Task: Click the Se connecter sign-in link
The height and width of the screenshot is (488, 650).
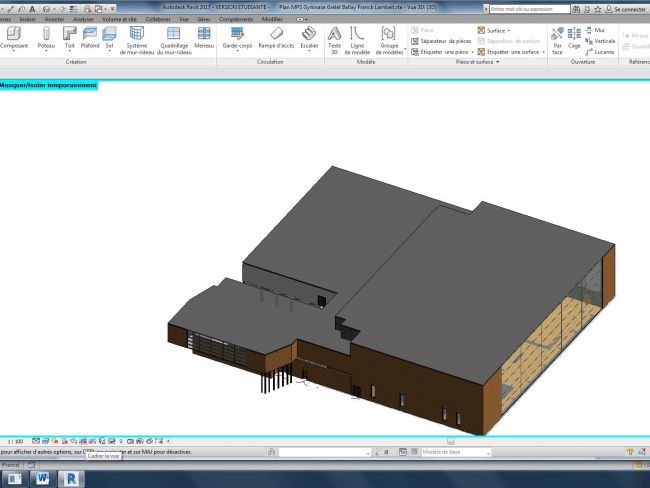Action: (628, 8)
